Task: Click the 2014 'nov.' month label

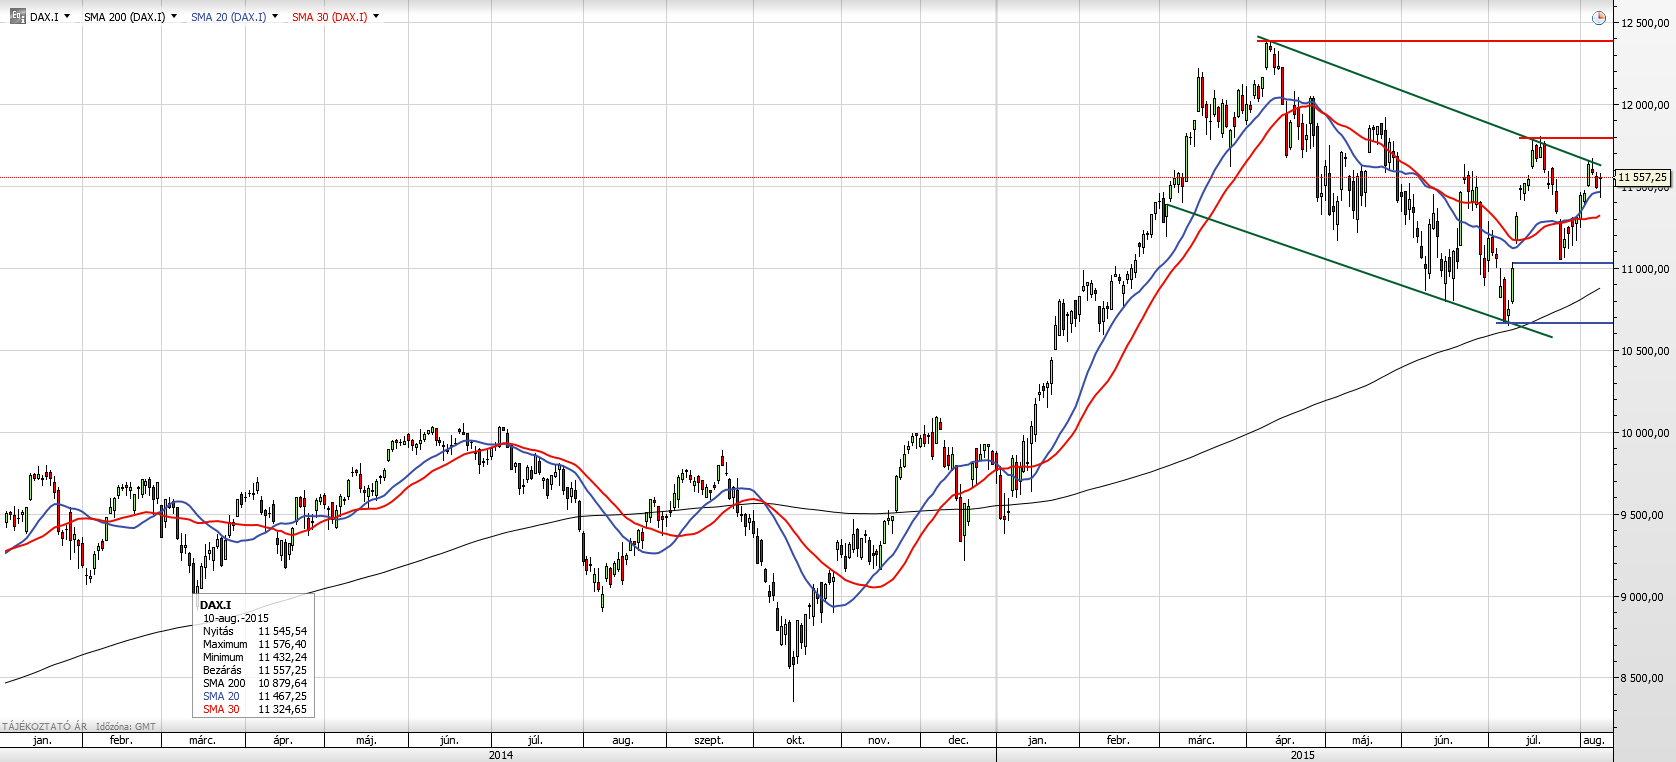Action: pos(879,741)
